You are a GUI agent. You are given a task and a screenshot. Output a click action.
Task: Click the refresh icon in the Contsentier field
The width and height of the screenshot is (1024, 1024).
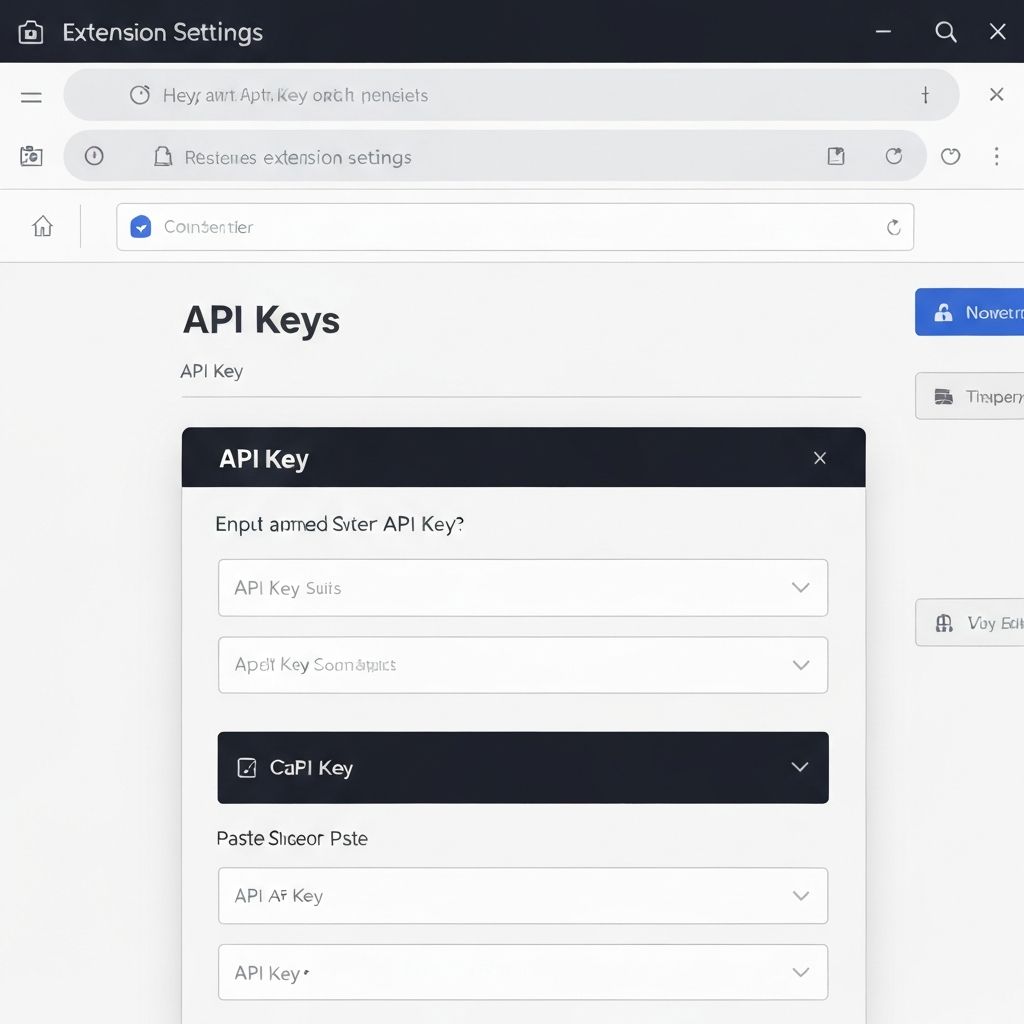893,227
